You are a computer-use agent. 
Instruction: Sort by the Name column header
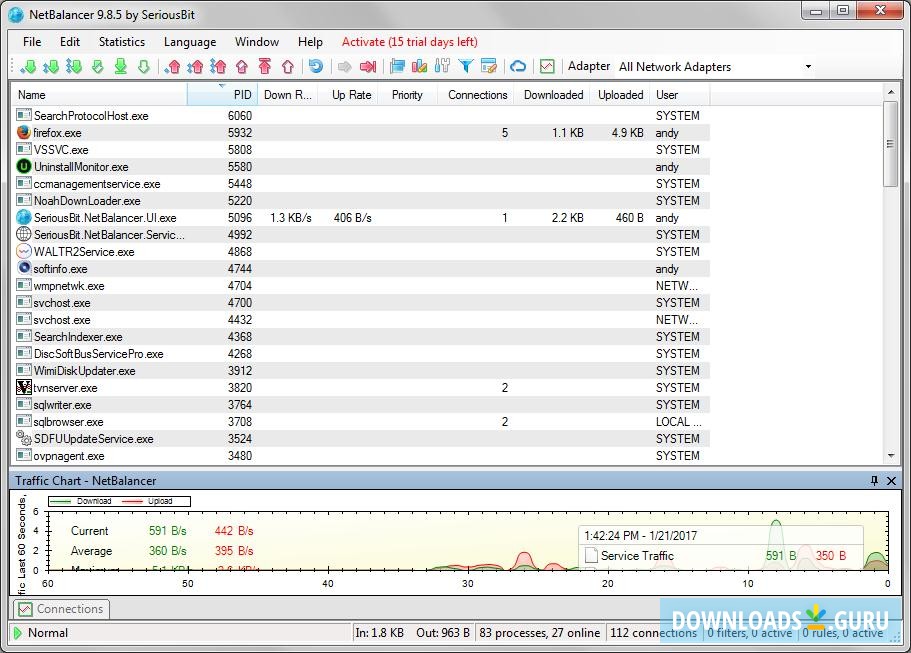[99, 95]
